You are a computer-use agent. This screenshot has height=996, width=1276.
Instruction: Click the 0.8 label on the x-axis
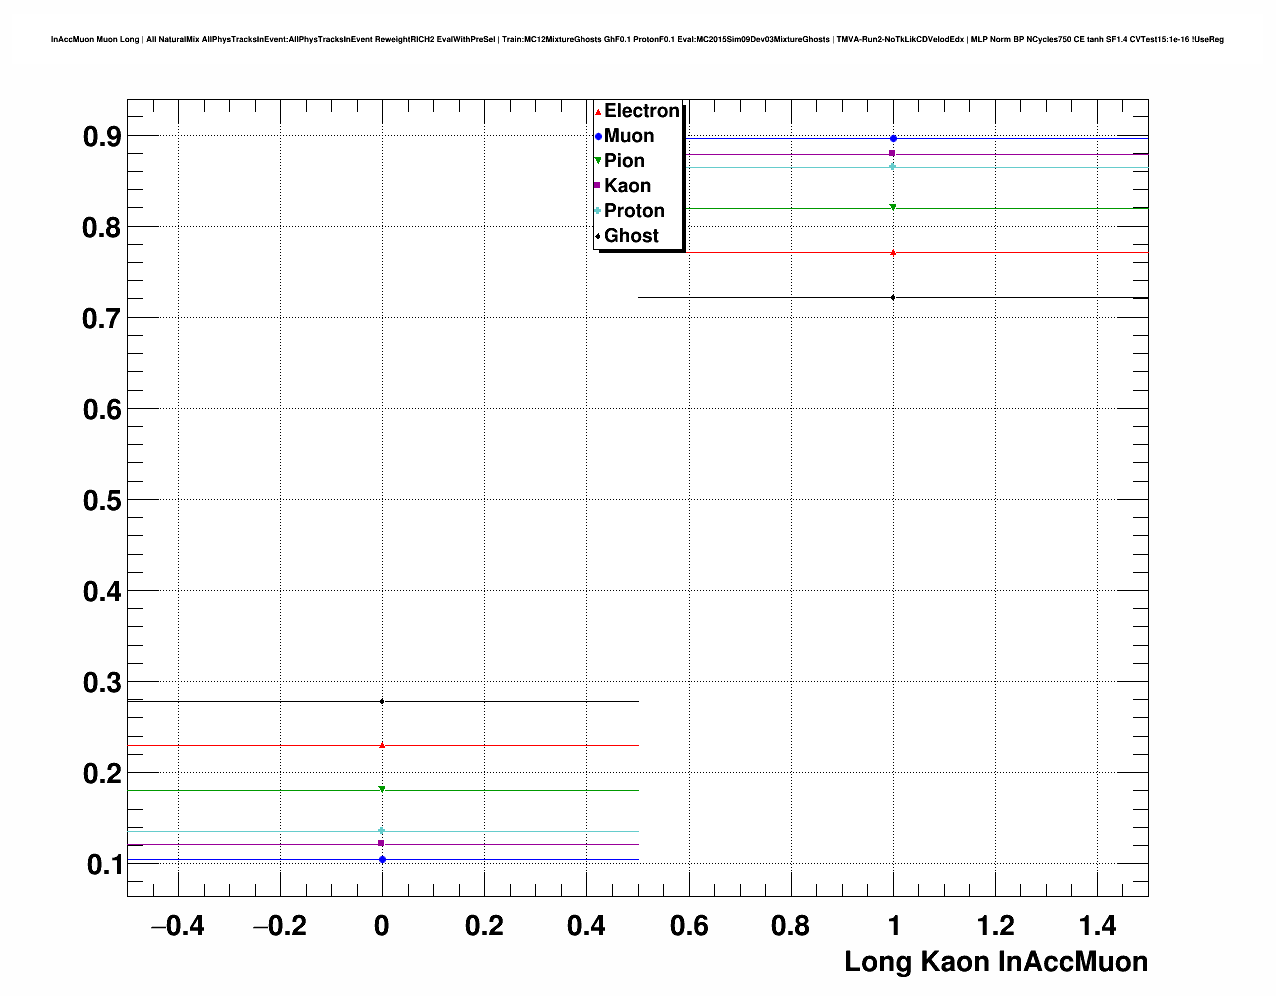791,927
